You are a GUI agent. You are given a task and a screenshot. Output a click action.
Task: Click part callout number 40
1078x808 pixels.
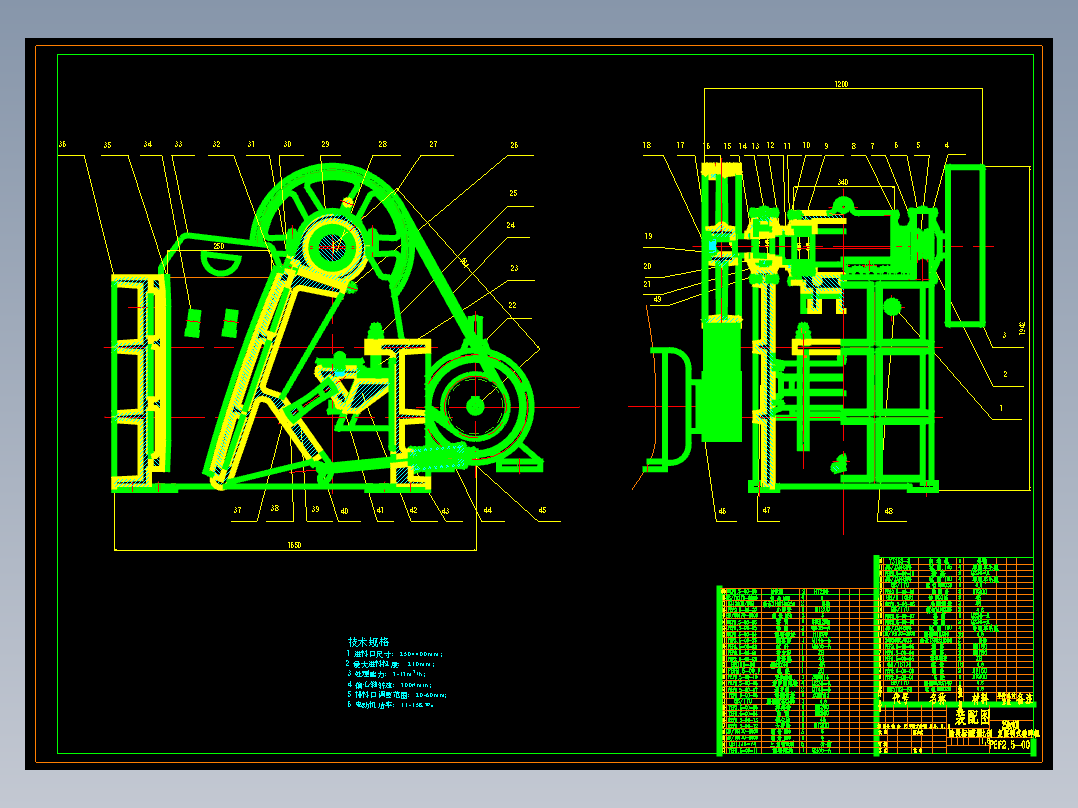[344, 511]
